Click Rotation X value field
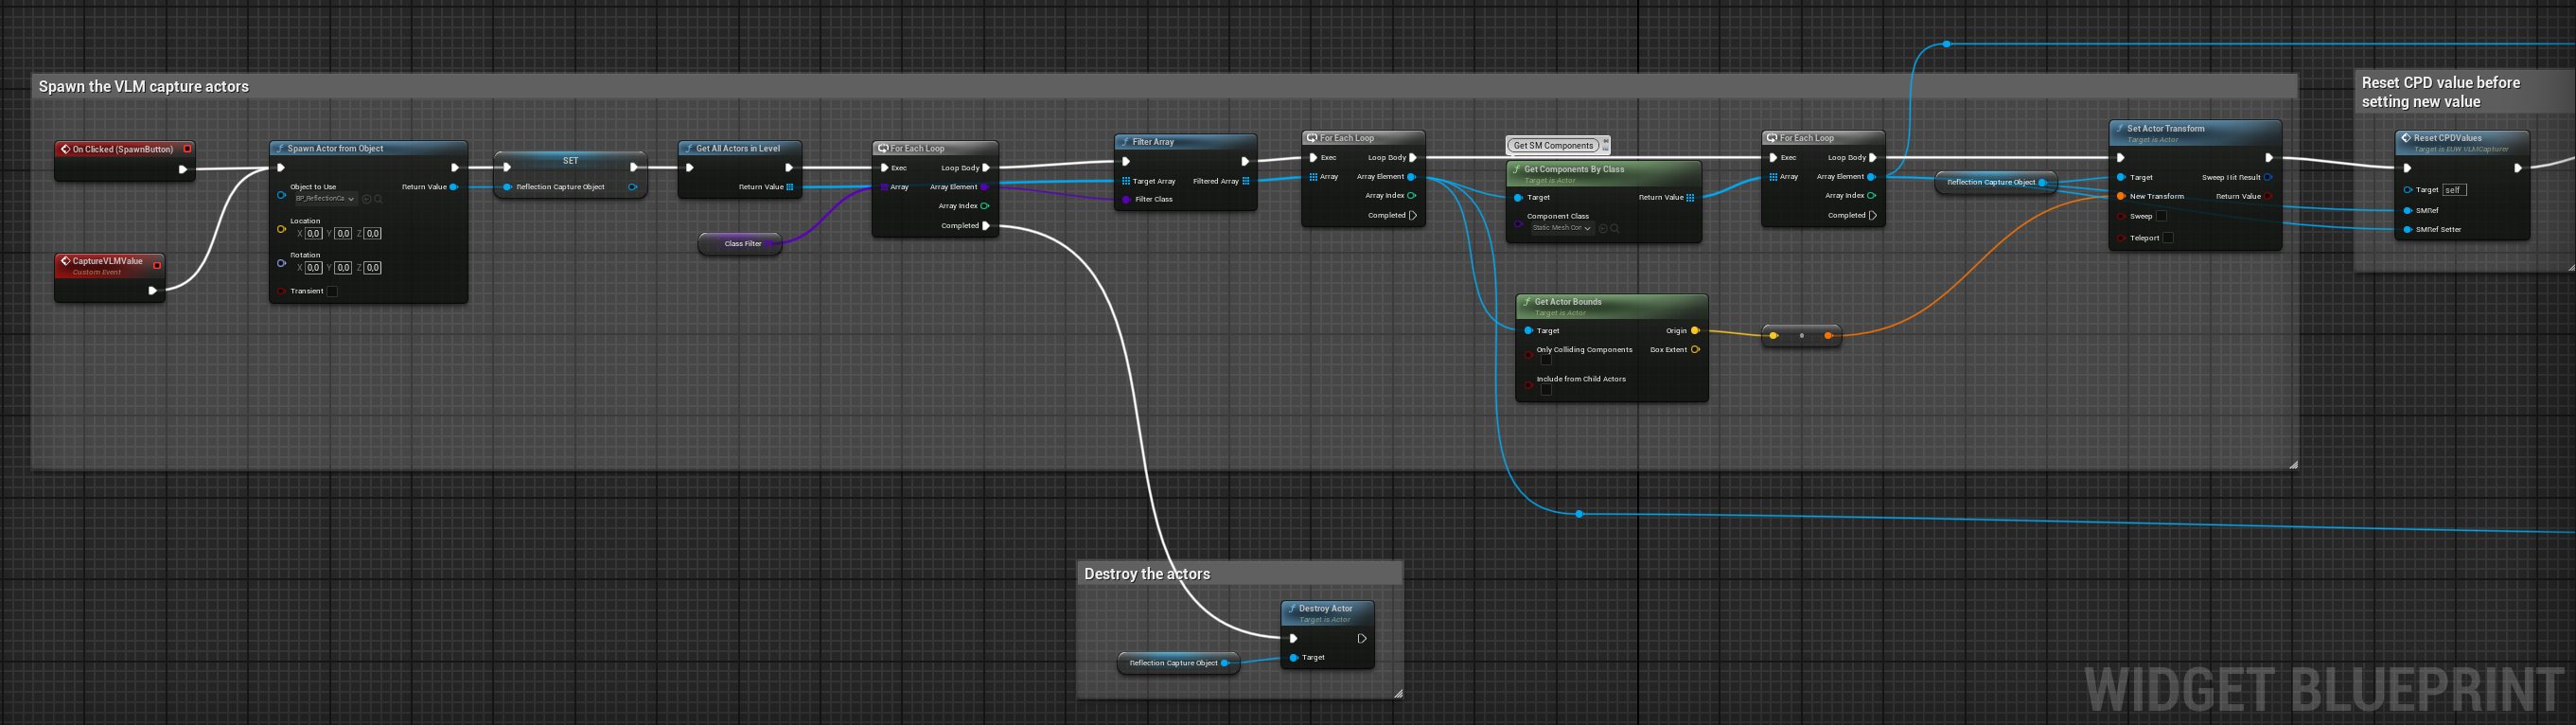 click(313, 267)
